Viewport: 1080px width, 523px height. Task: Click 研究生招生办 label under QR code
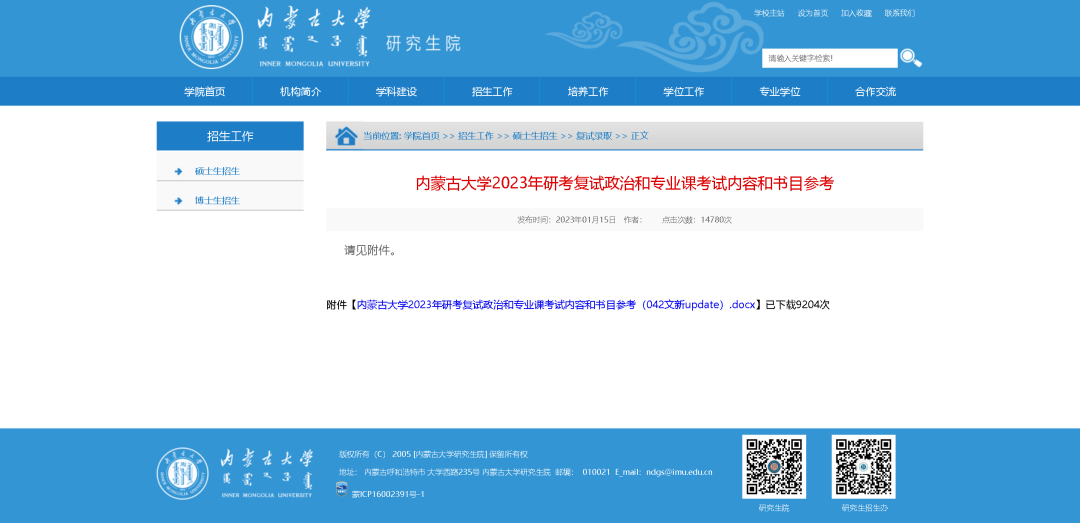click(864, 508)
